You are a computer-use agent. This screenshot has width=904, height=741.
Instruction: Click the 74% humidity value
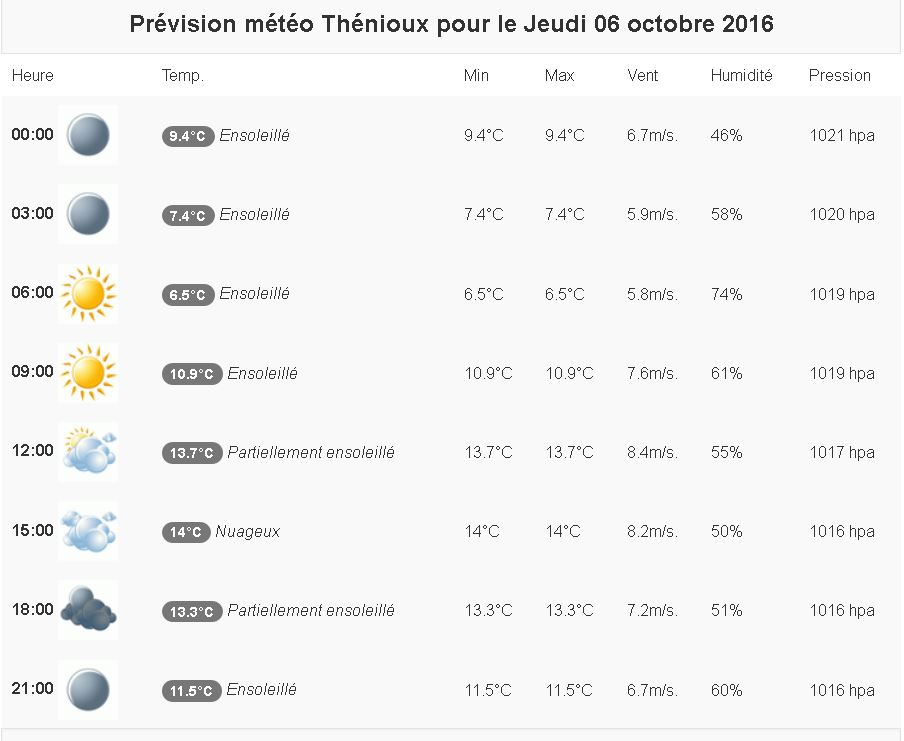pyautogui.click(x=726, y=294)
